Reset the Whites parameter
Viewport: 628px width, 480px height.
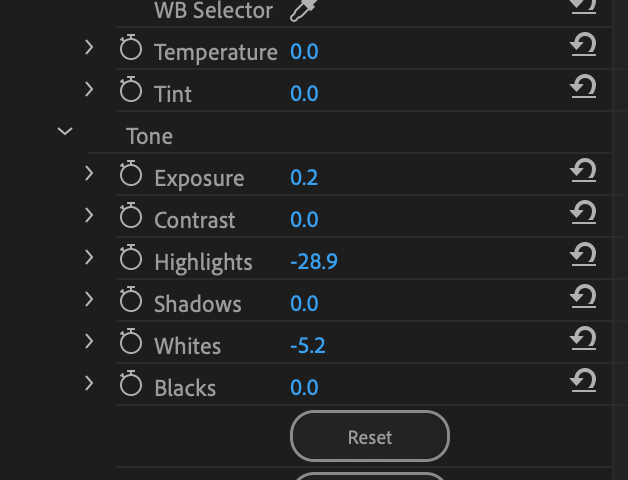pyautogui.click(x=583, y=340)
